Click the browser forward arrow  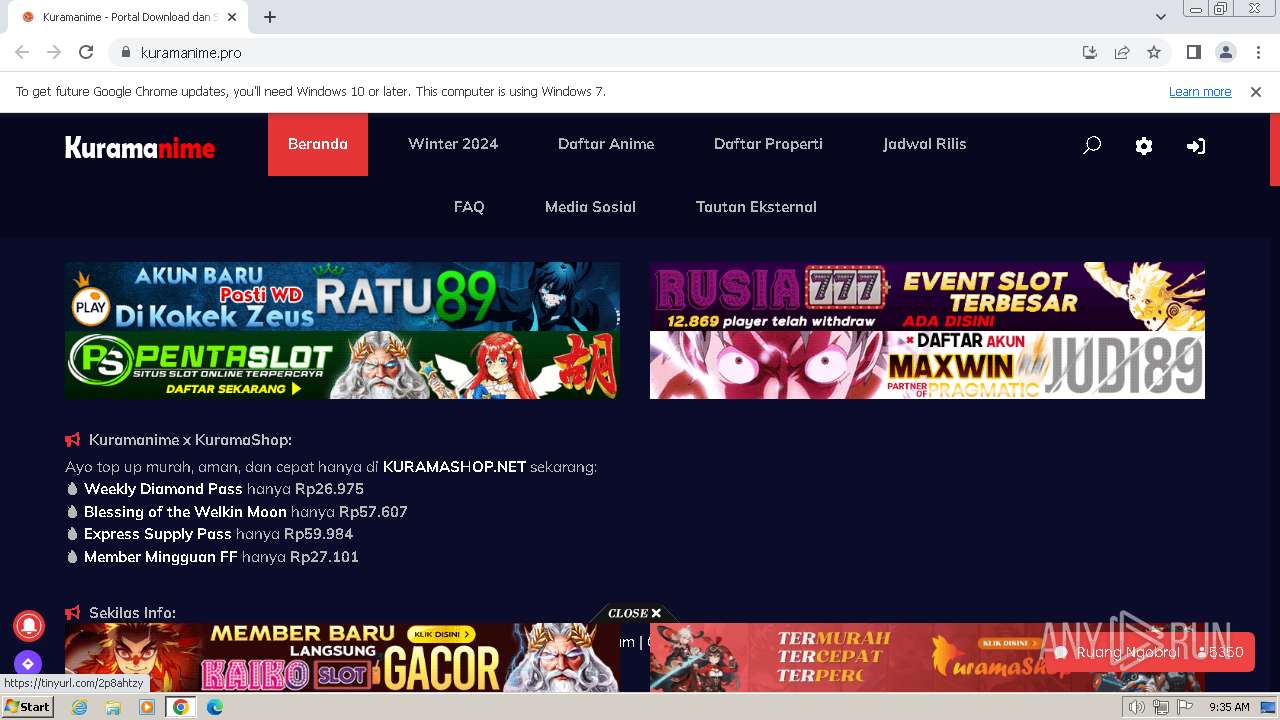pos(54,52)
